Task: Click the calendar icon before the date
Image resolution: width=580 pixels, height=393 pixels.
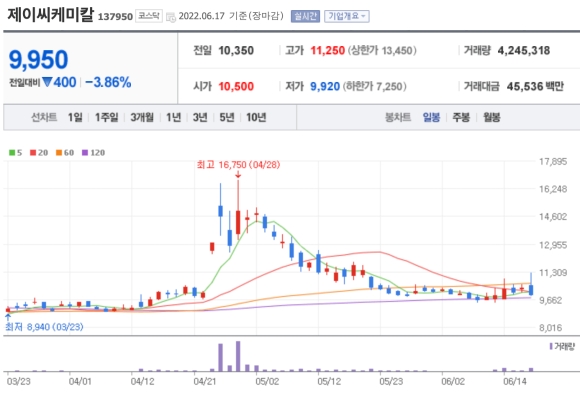Action: point(171,17)
